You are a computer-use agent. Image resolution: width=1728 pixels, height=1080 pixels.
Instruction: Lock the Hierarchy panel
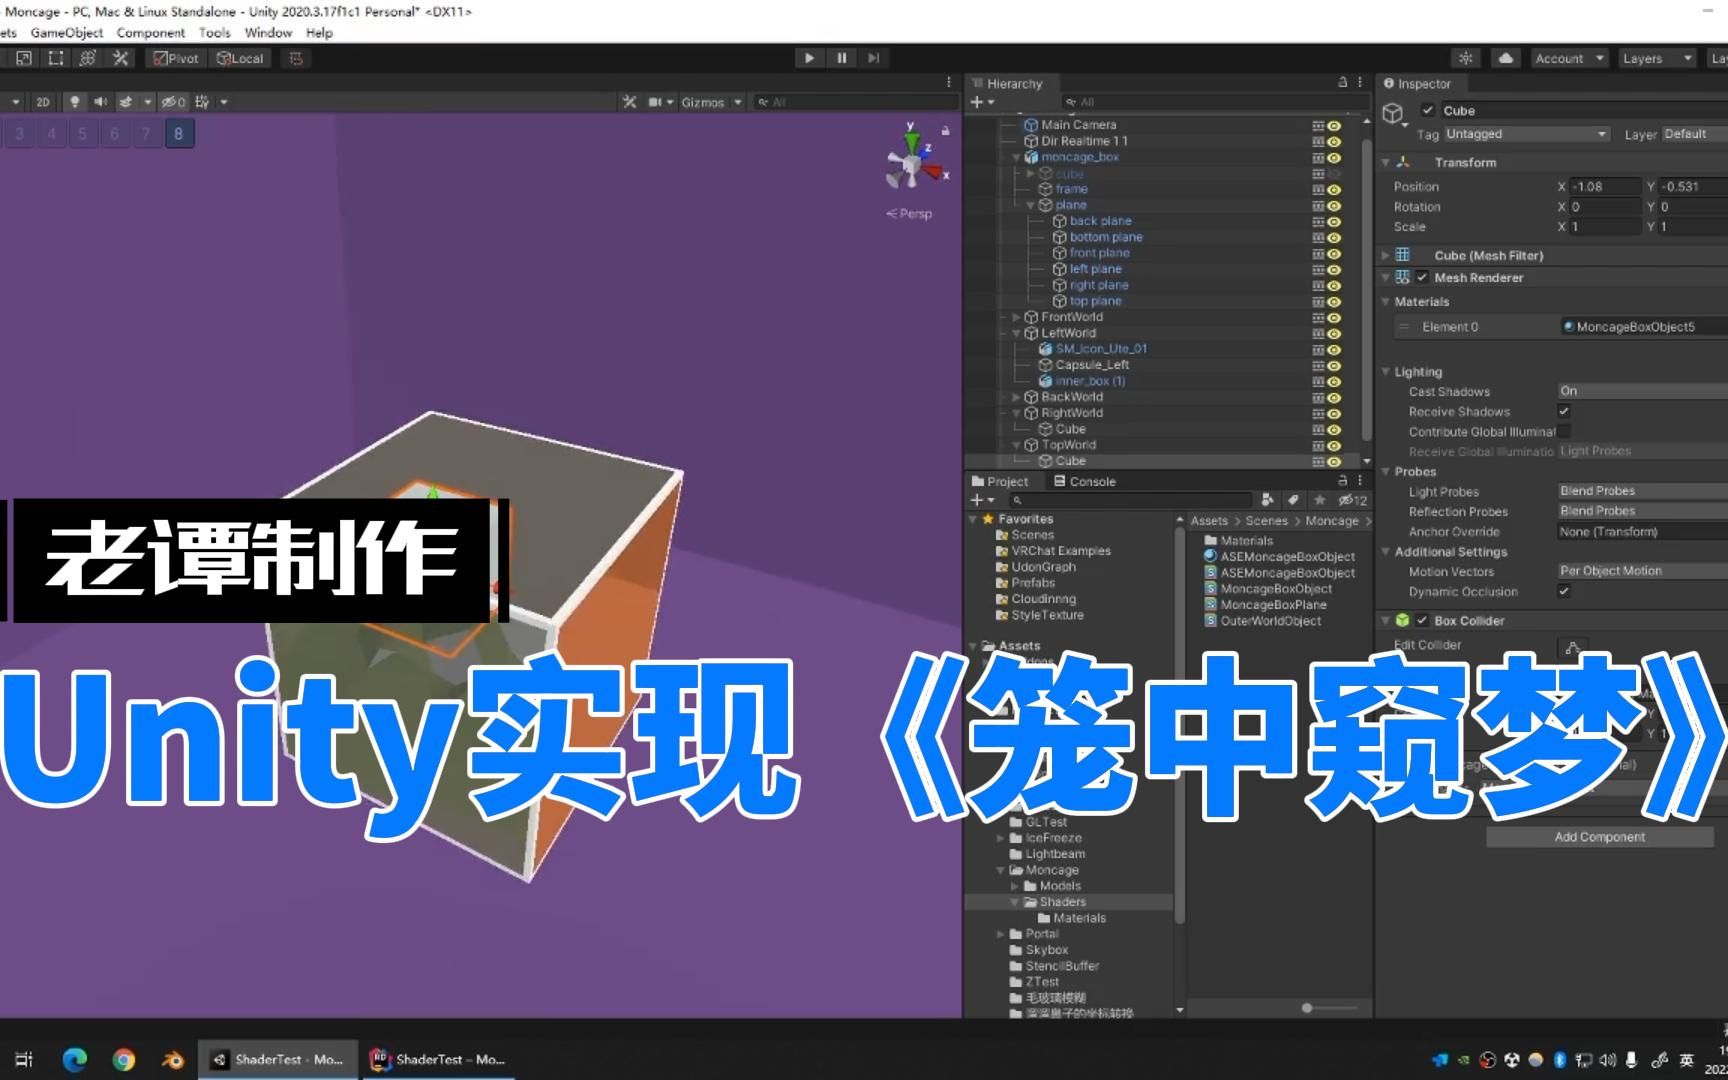point(1343,83)
